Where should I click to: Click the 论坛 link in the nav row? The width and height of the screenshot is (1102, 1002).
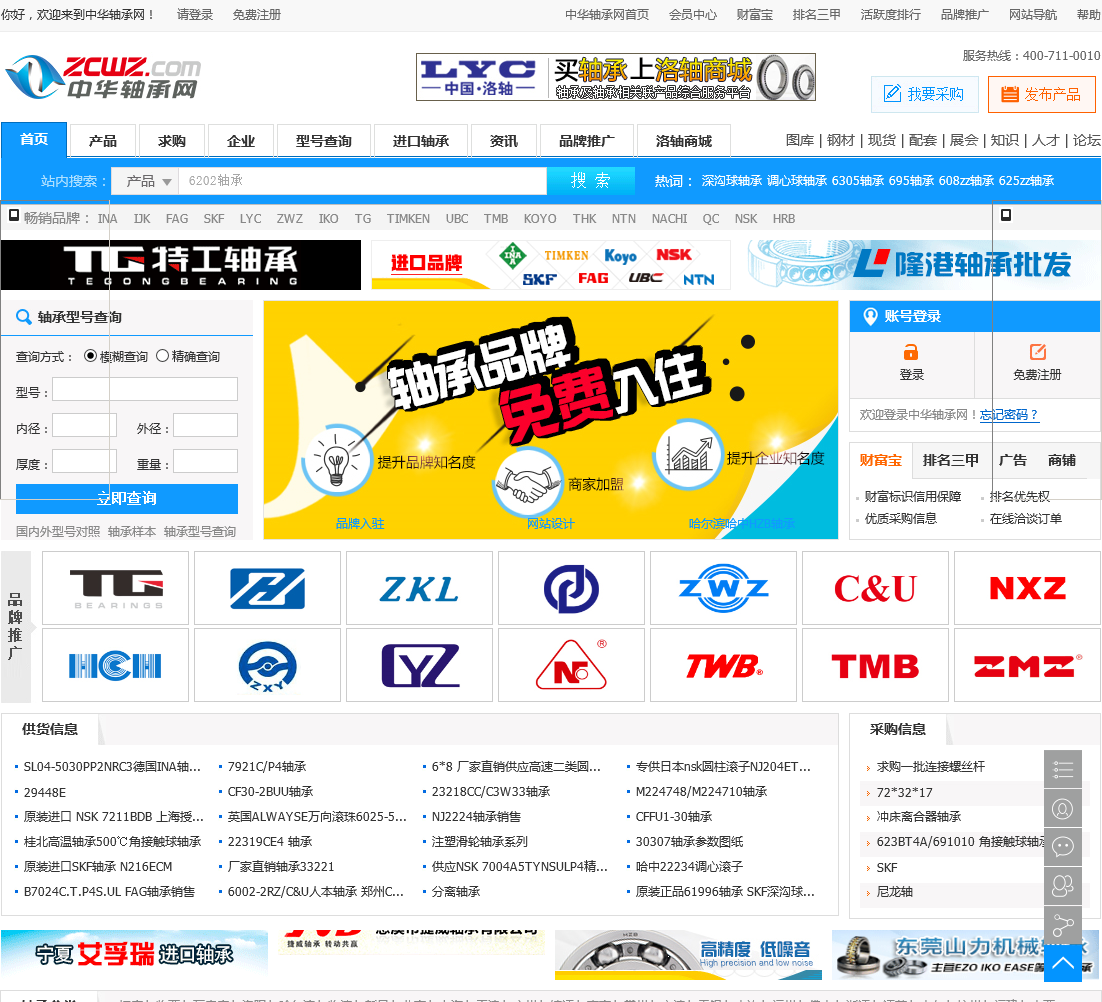tap(1087, 141)
